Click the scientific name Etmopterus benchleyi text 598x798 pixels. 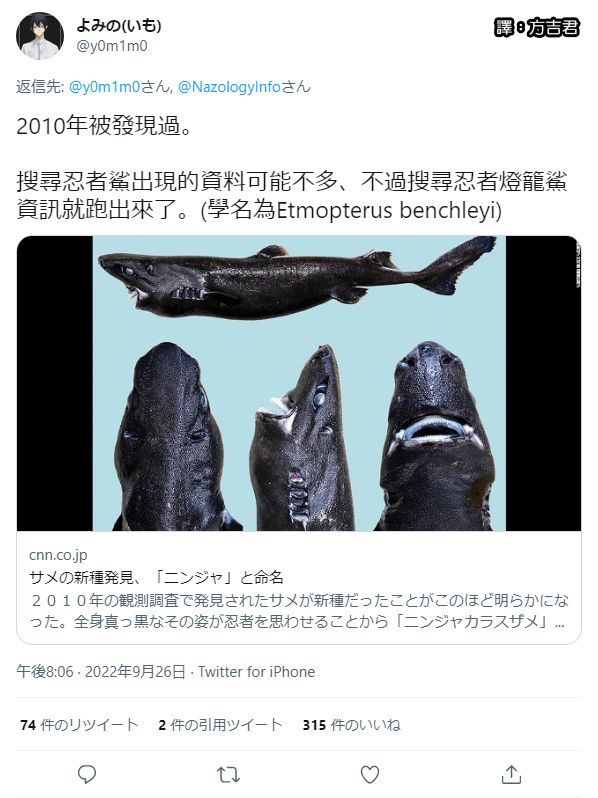point(385,210)
